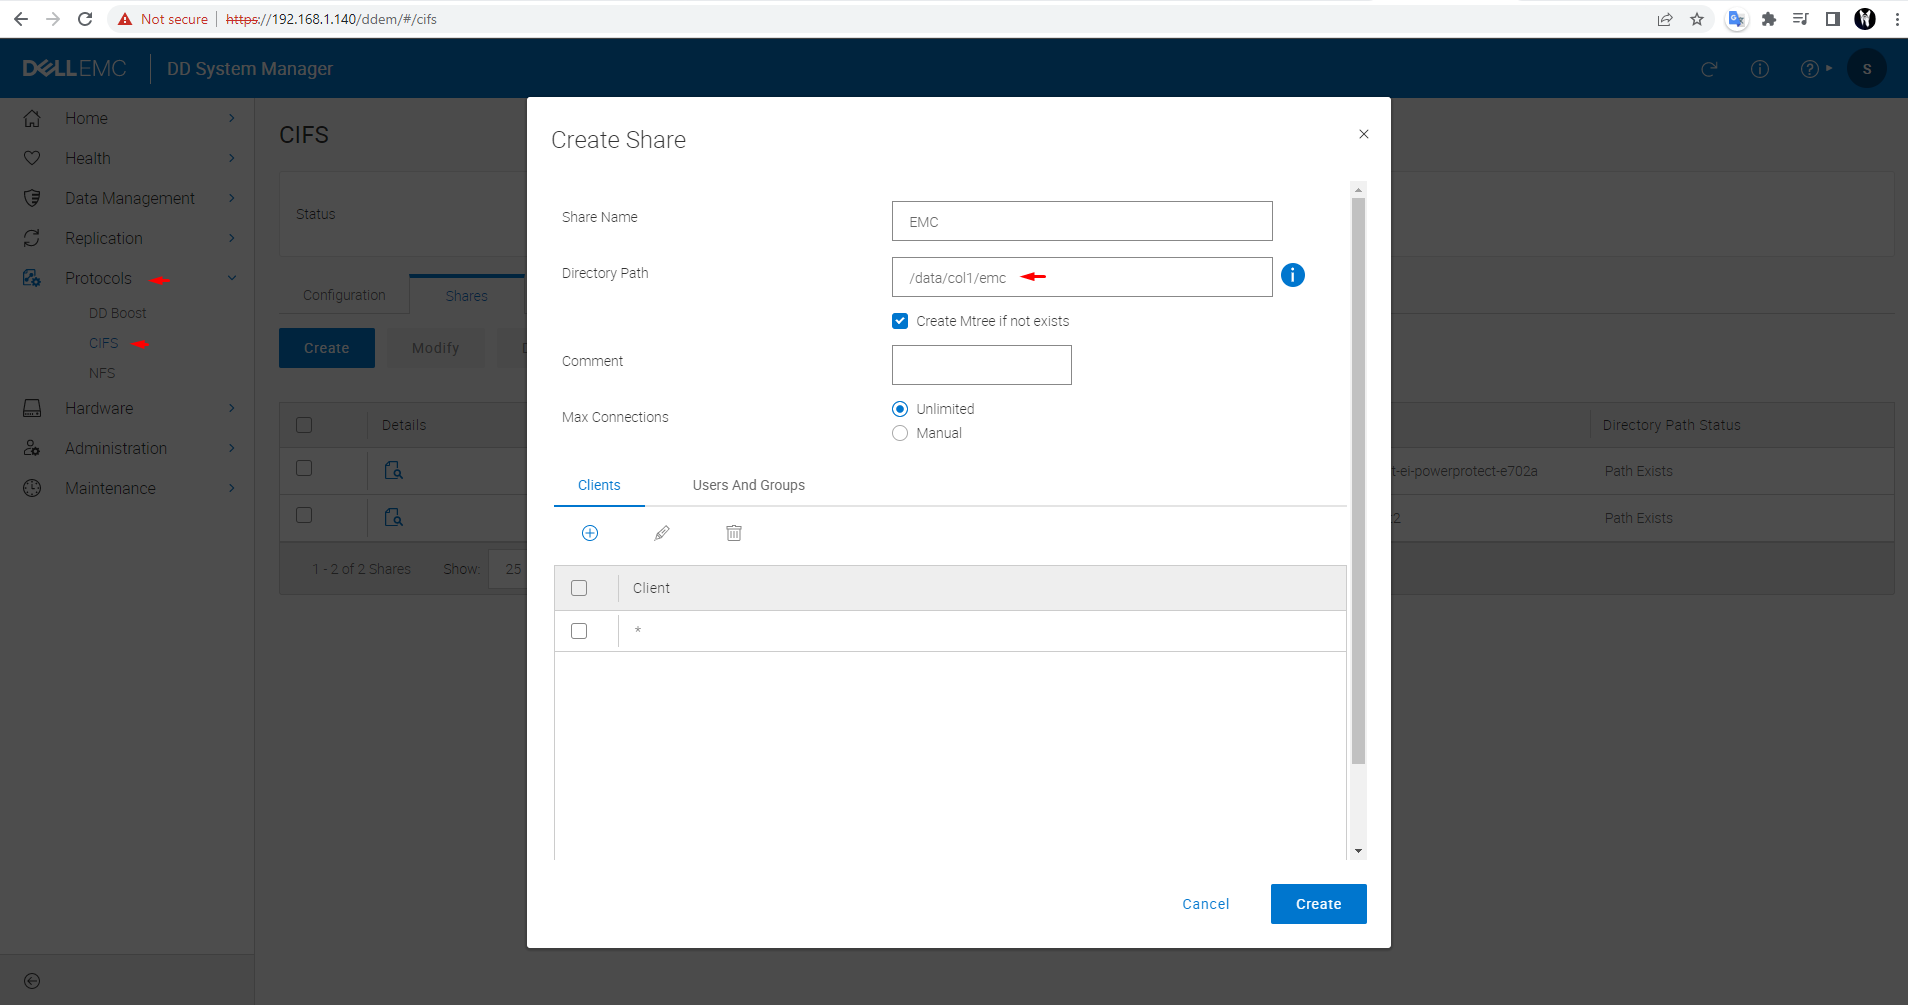
Task: Click into the Comment text box
Action: click(981, 365)
